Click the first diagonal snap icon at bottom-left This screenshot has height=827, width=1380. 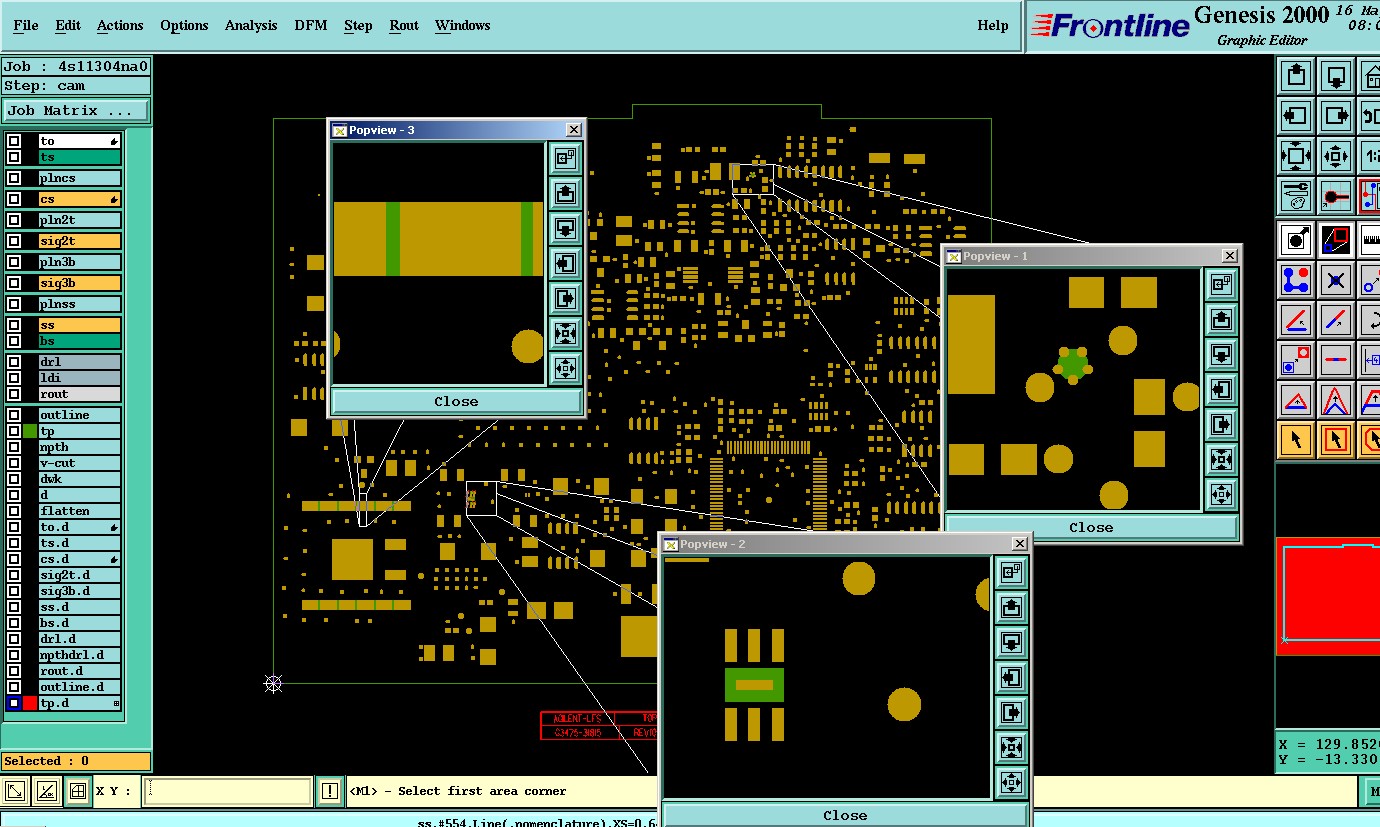(15, 791)
